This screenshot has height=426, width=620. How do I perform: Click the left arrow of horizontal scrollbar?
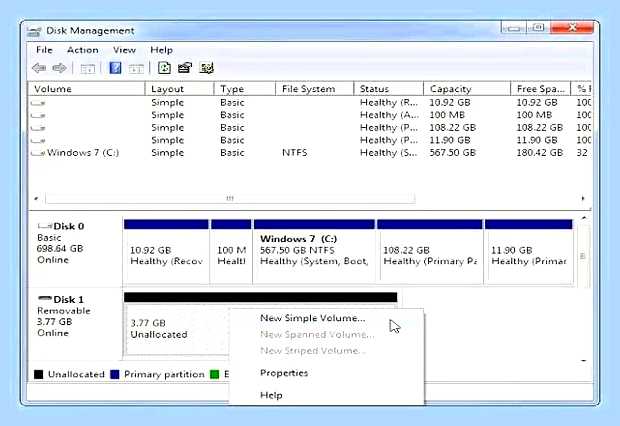tap(36, 198)
